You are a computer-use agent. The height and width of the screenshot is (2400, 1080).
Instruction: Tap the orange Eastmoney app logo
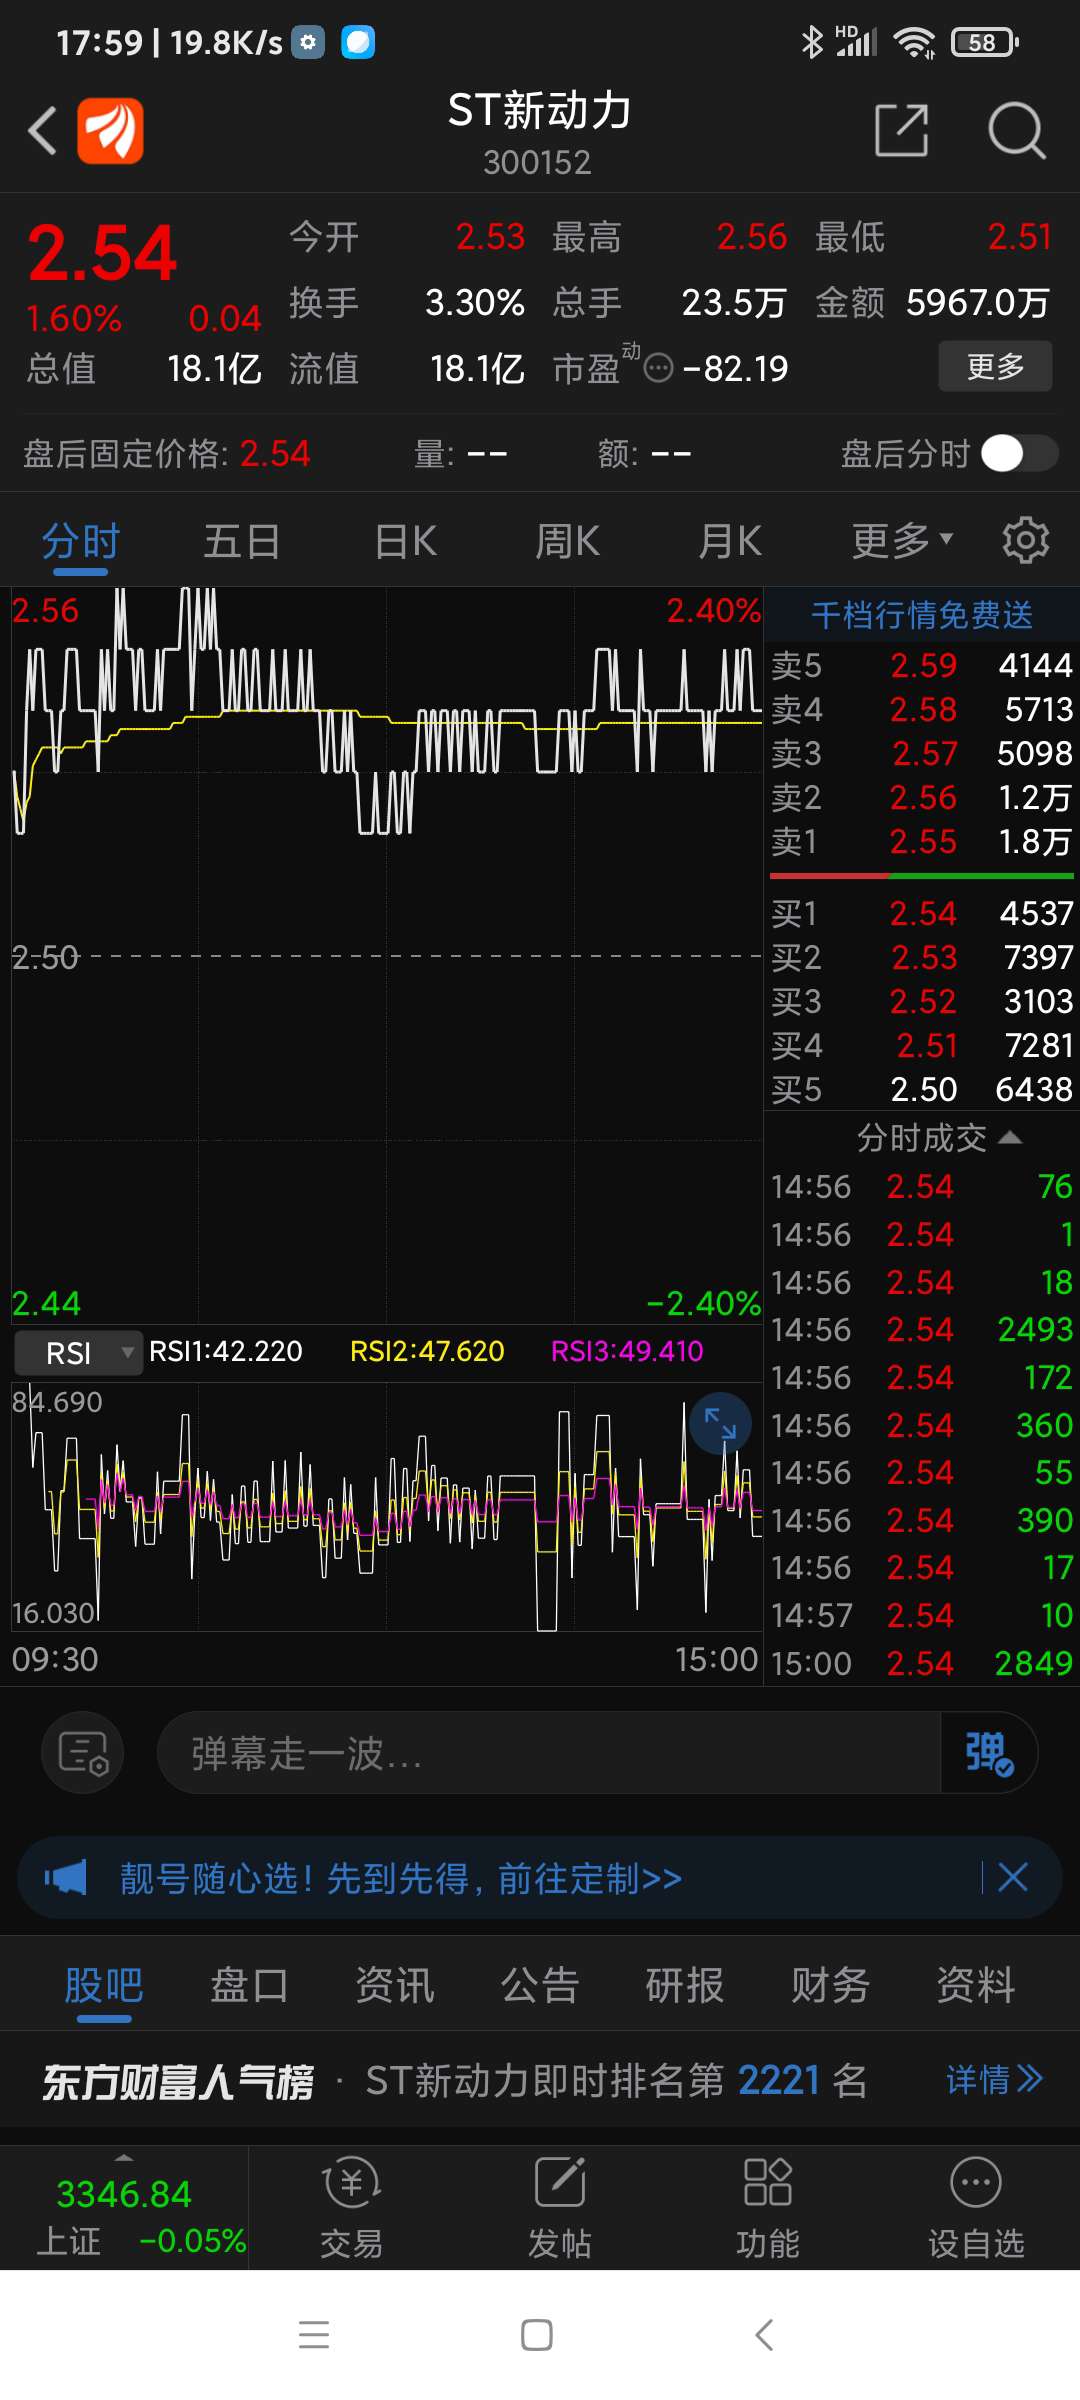(x=110, y=131)
